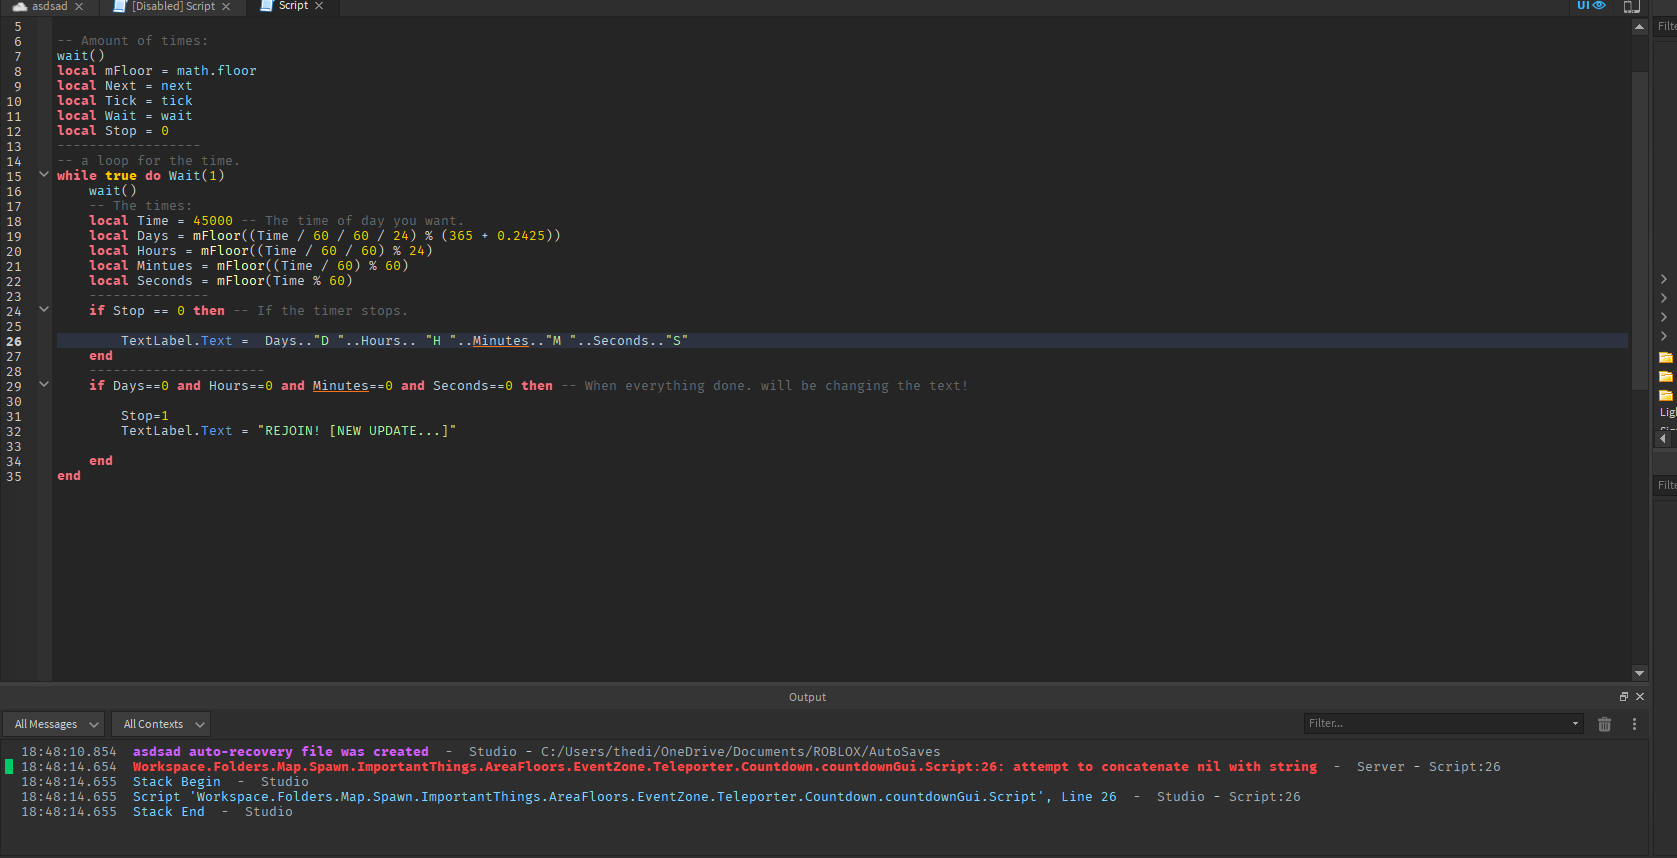Open the Output panel options menu
This screenshot has width=1677, height=858.
1635,724
